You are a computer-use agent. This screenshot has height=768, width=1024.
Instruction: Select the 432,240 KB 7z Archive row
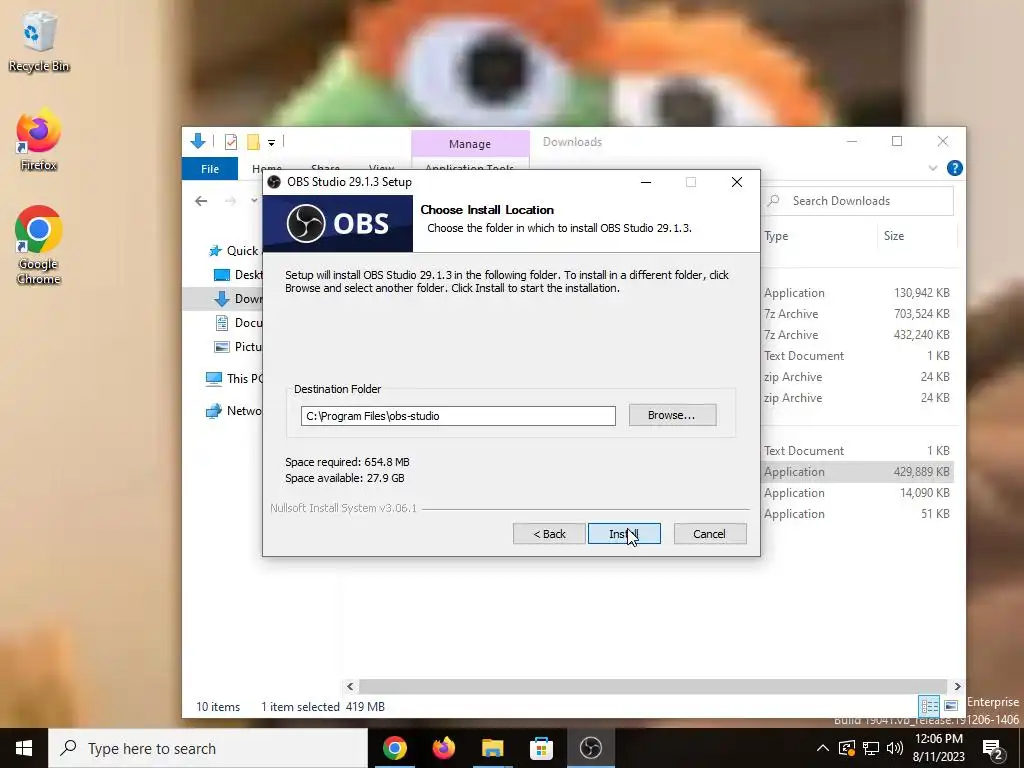tap(857, 334)
